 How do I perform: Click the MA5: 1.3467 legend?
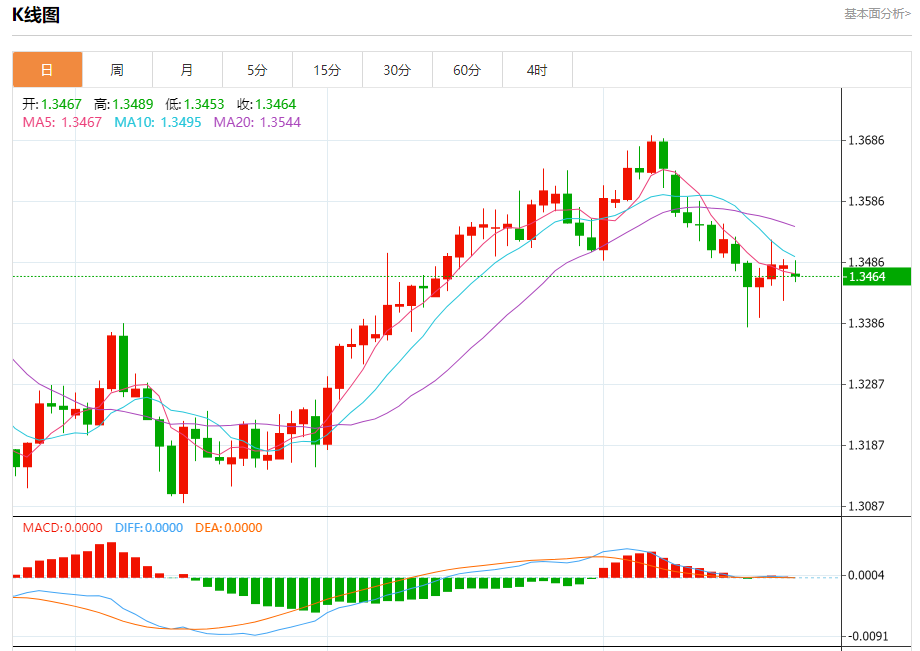(x=62, y=122)
